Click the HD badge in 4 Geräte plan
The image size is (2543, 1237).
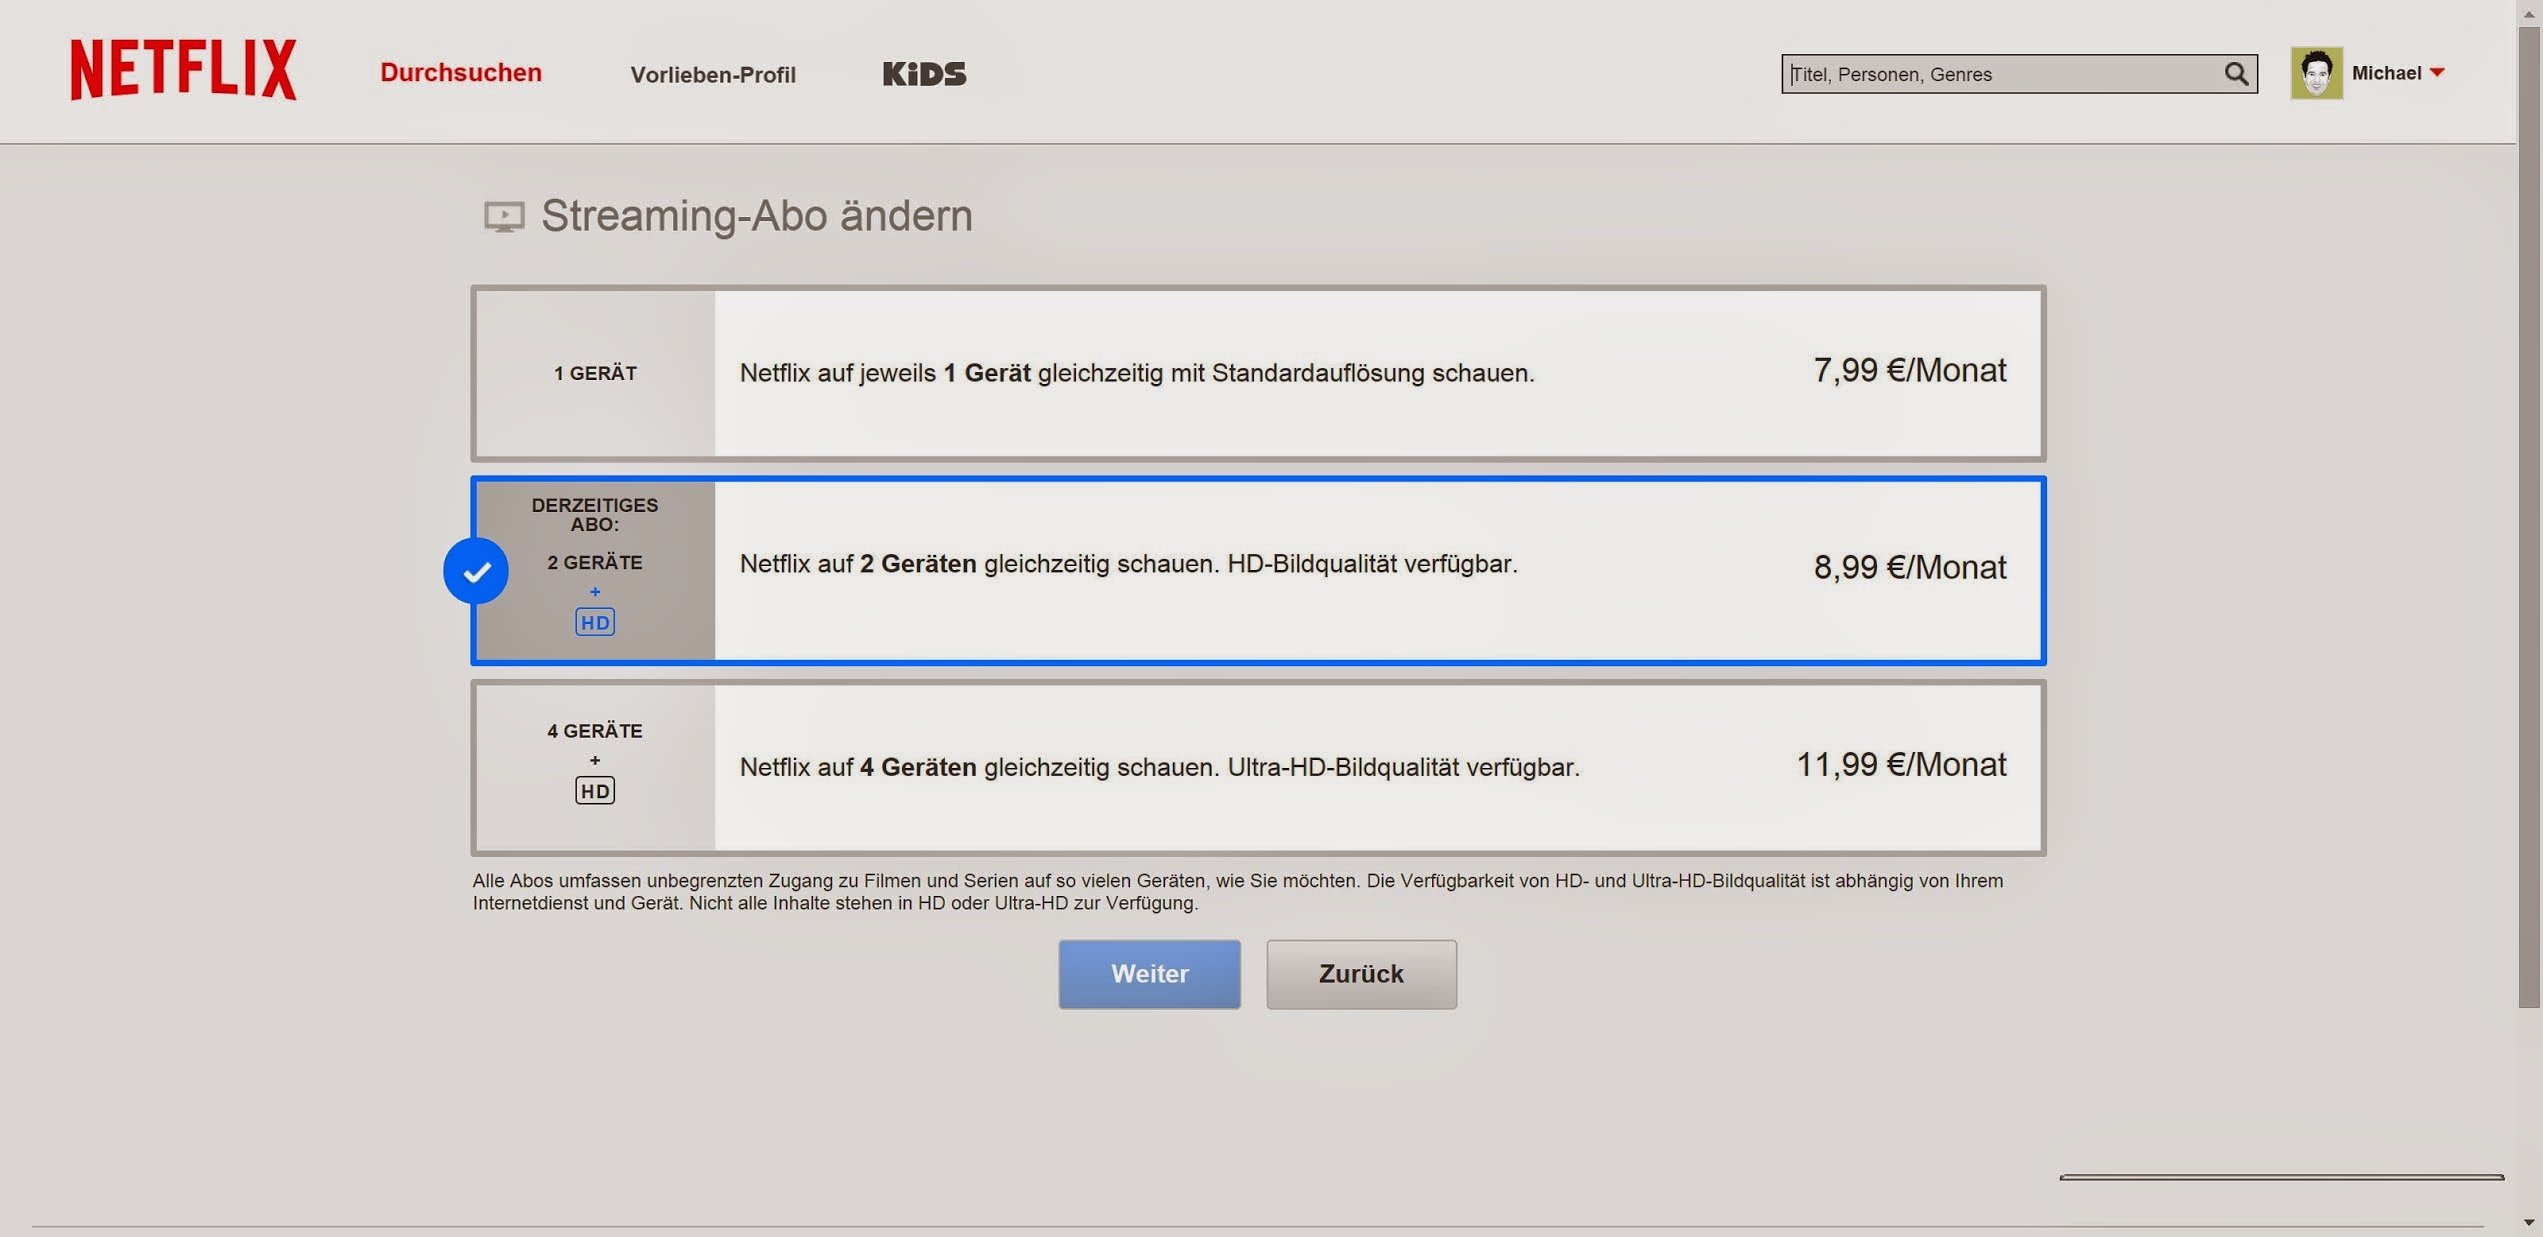coord(595,791)
